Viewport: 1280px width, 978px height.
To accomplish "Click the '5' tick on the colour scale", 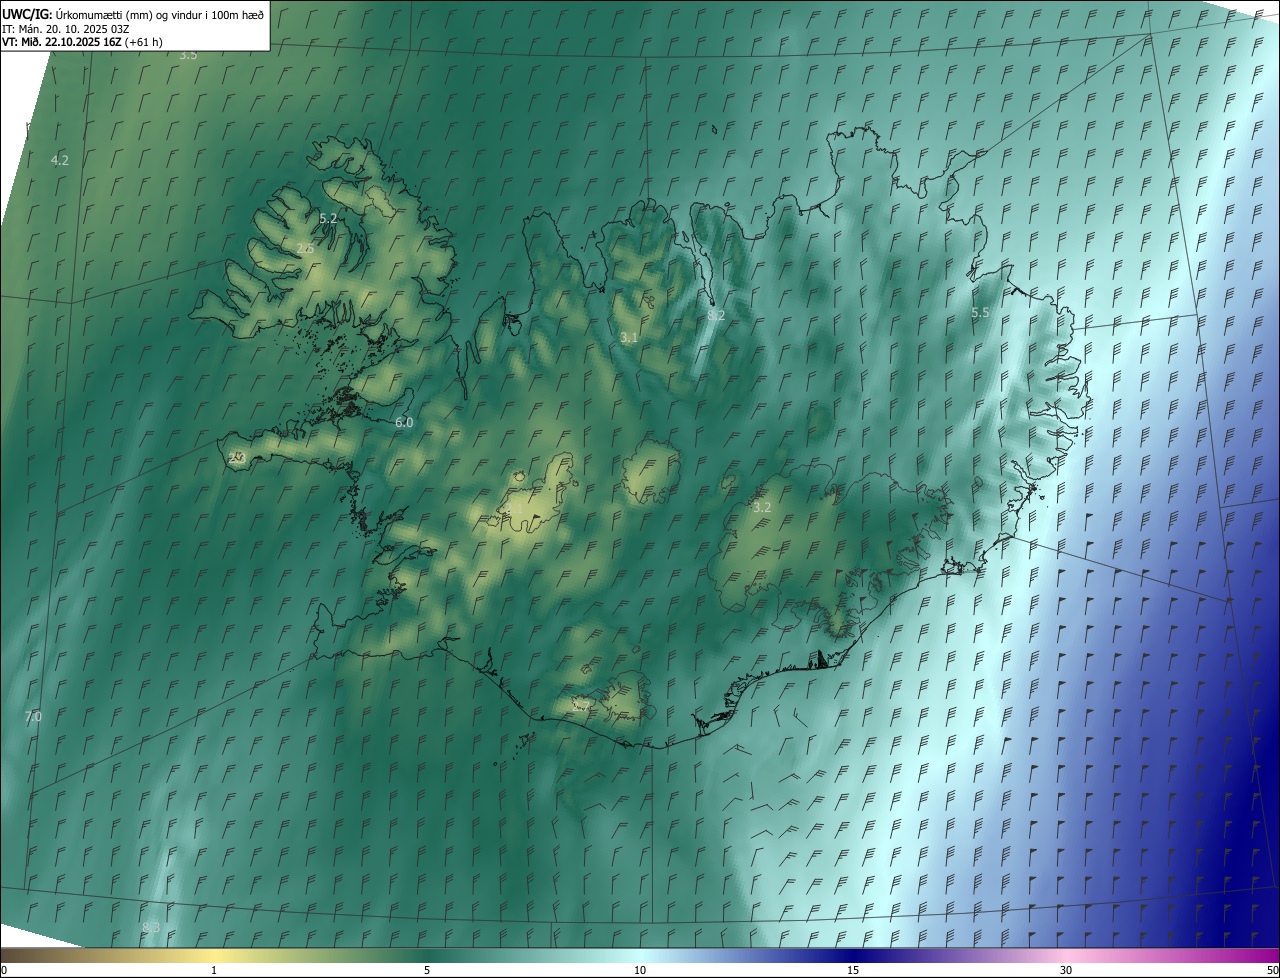I will pos(427,970).
